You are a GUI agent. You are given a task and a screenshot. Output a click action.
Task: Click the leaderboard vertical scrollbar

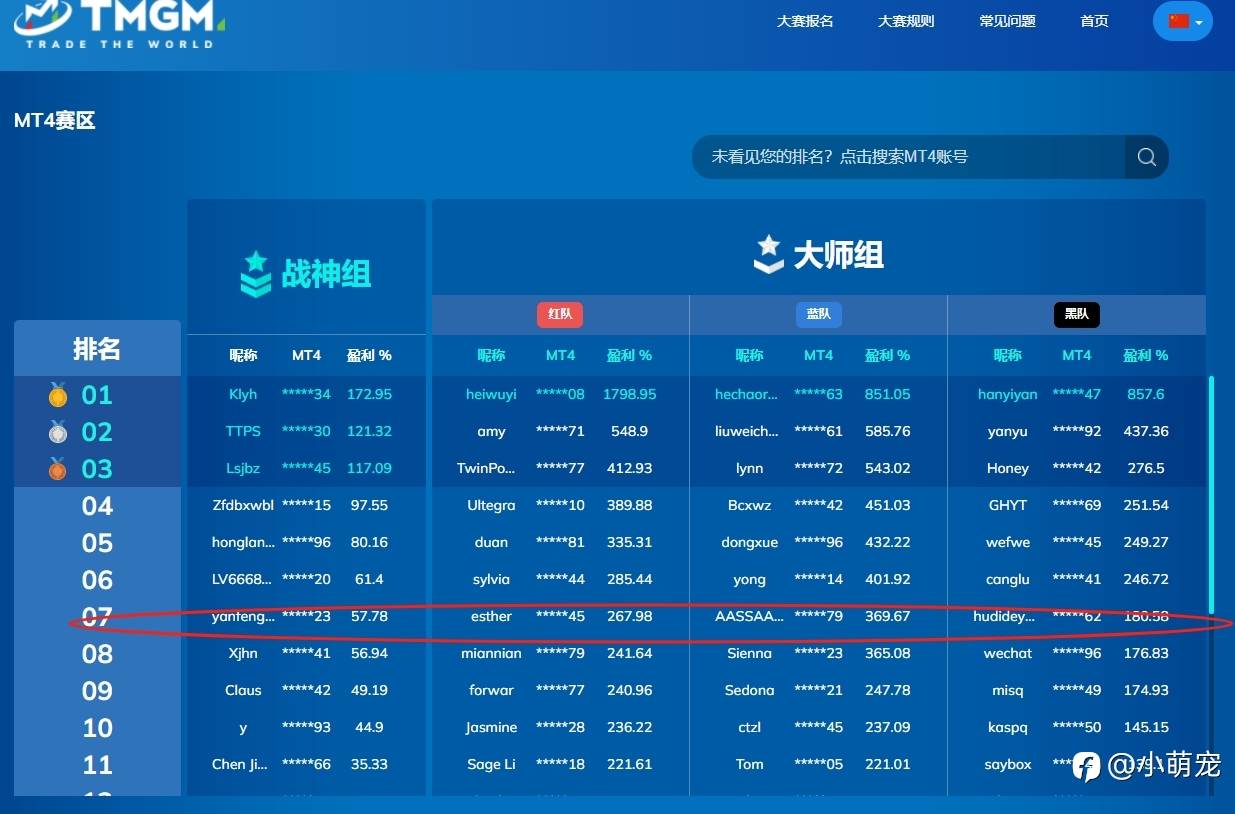pyautogui.click(x=1212, y=495)
